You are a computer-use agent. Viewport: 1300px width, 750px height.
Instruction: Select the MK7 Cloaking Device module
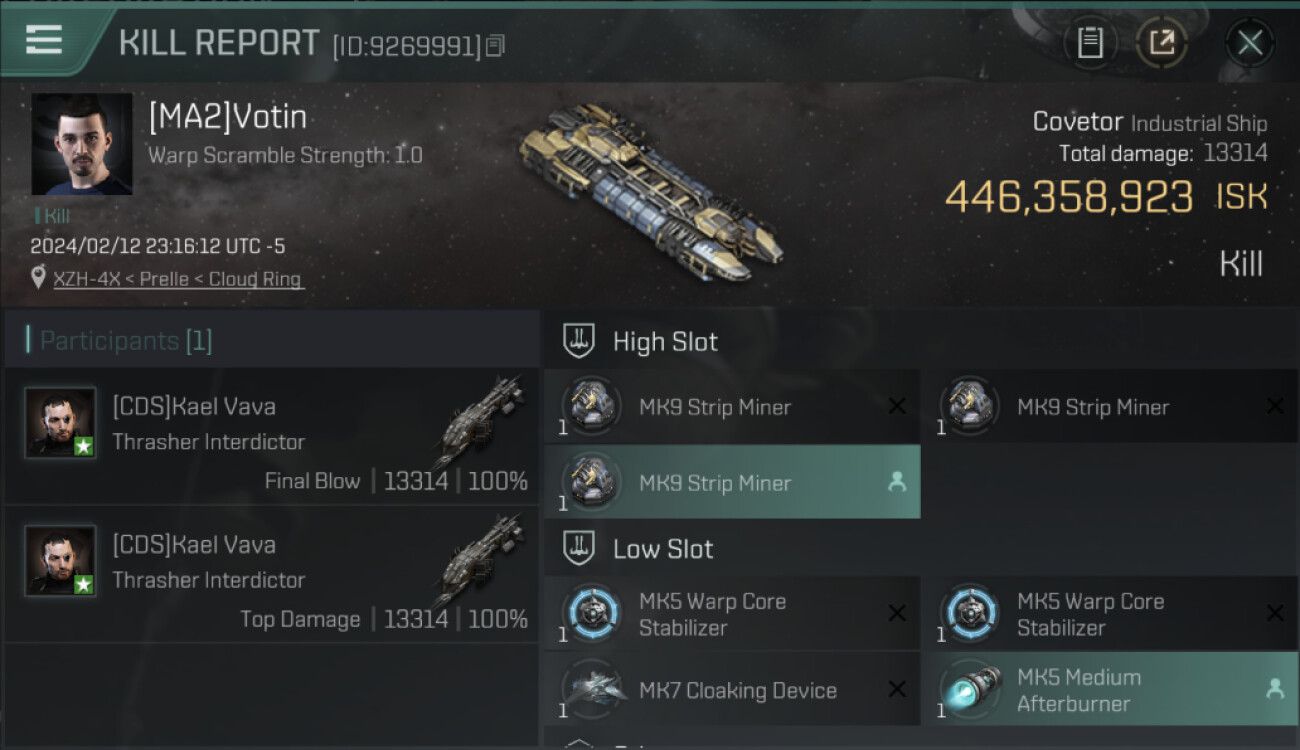[x=732, y=690]
